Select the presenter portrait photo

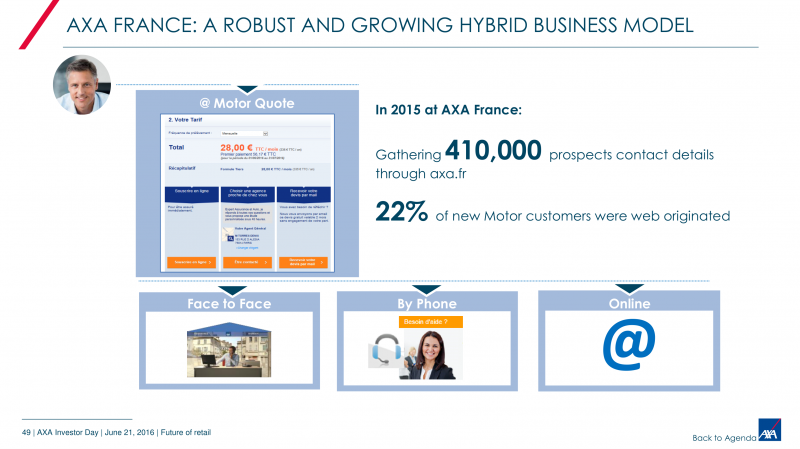point(80,84)
